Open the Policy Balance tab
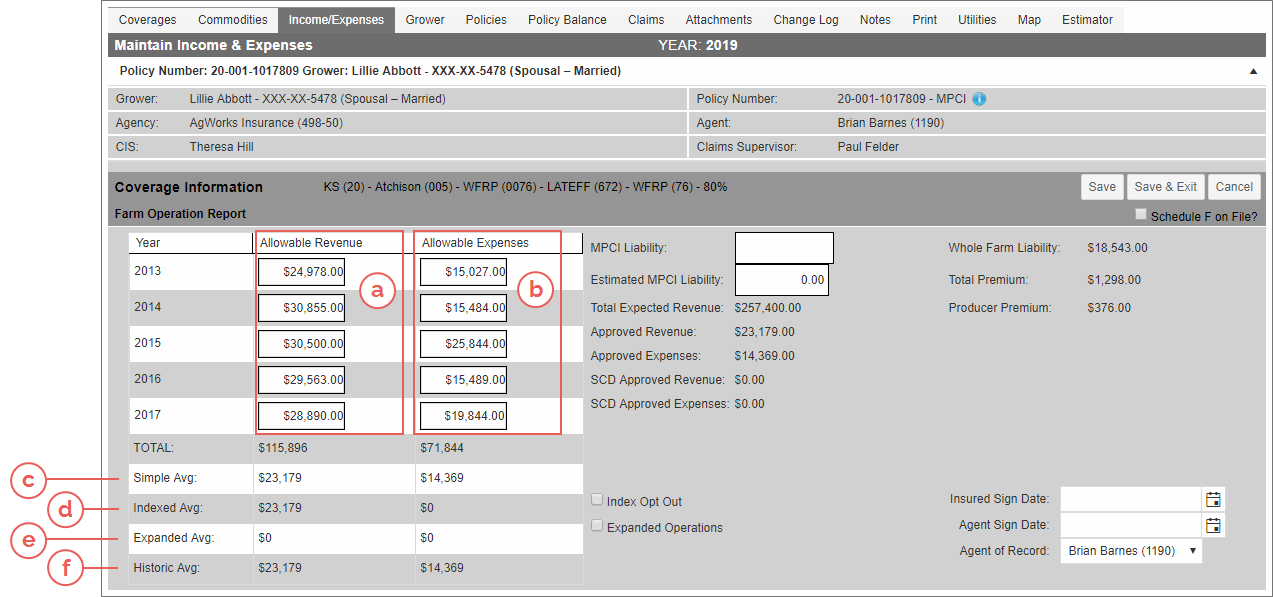Image resolution: width=1273 pixels, height=597 pixels. [567, 20]
